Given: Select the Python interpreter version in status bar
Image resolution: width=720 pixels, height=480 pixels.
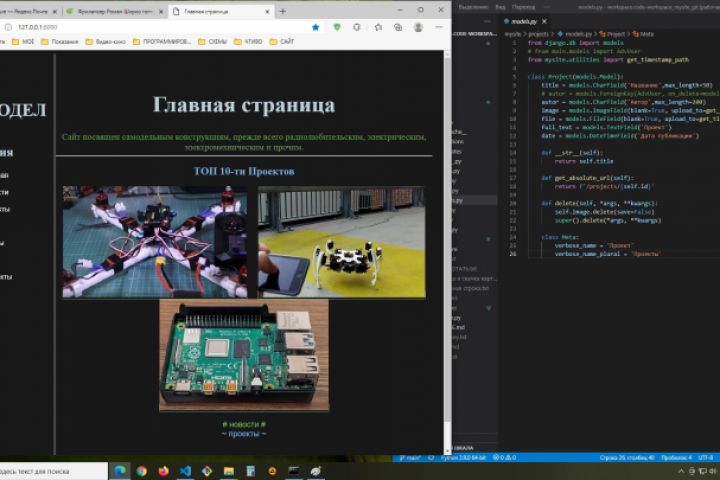Looking at the screenshot, I should [463, 458].
